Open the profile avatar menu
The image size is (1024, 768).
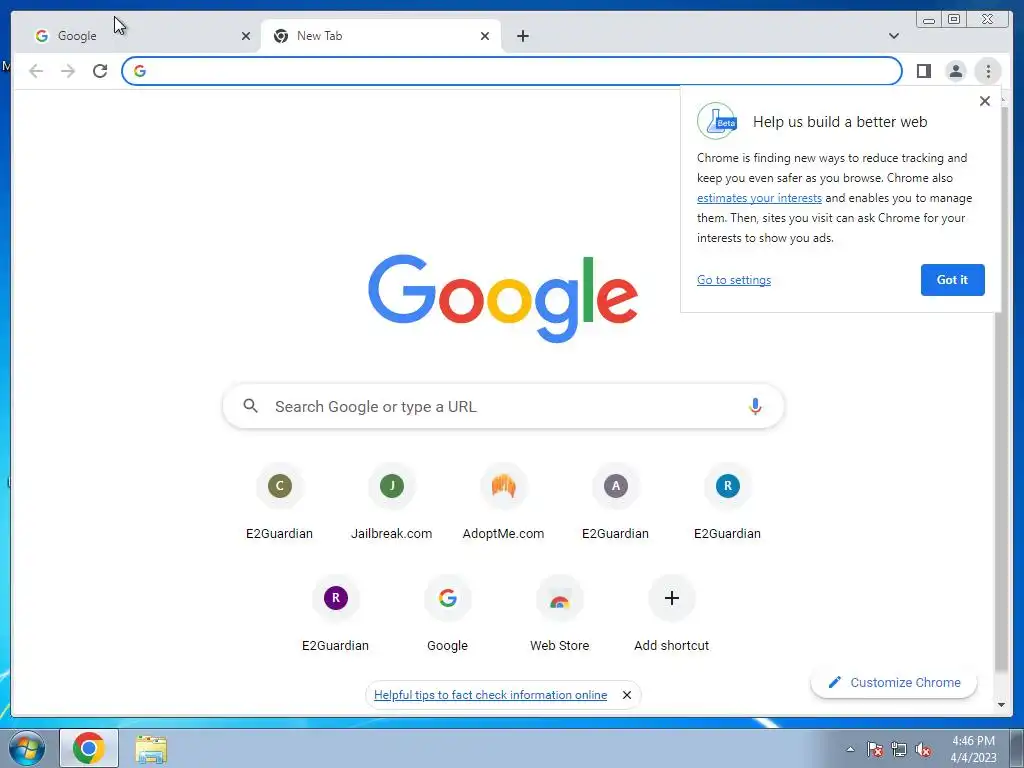[955, 71]
